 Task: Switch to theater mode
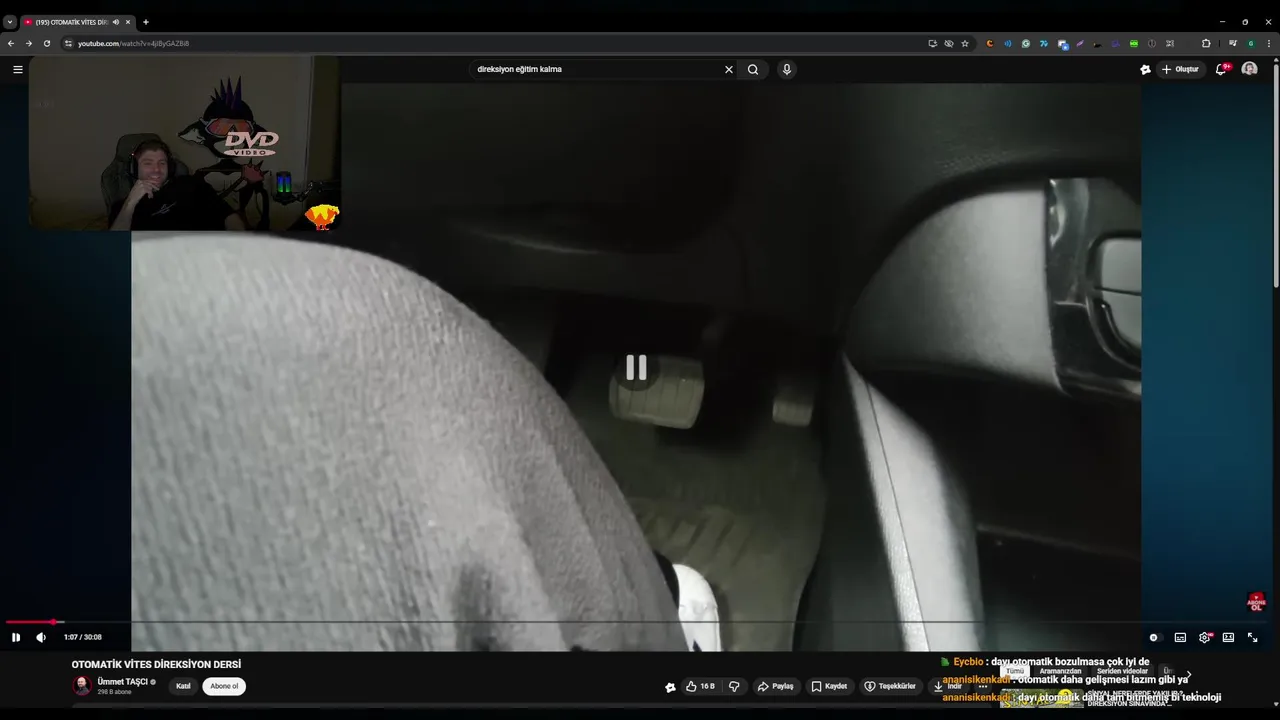(1228, 637)
